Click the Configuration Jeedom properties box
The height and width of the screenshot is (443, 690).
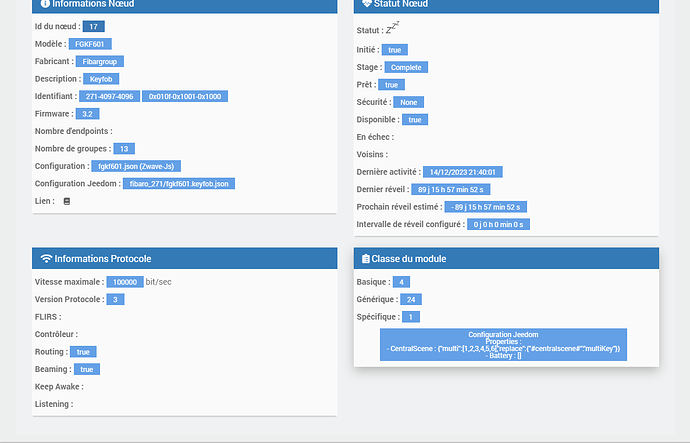pyautogui.click(x=503, y=345)
